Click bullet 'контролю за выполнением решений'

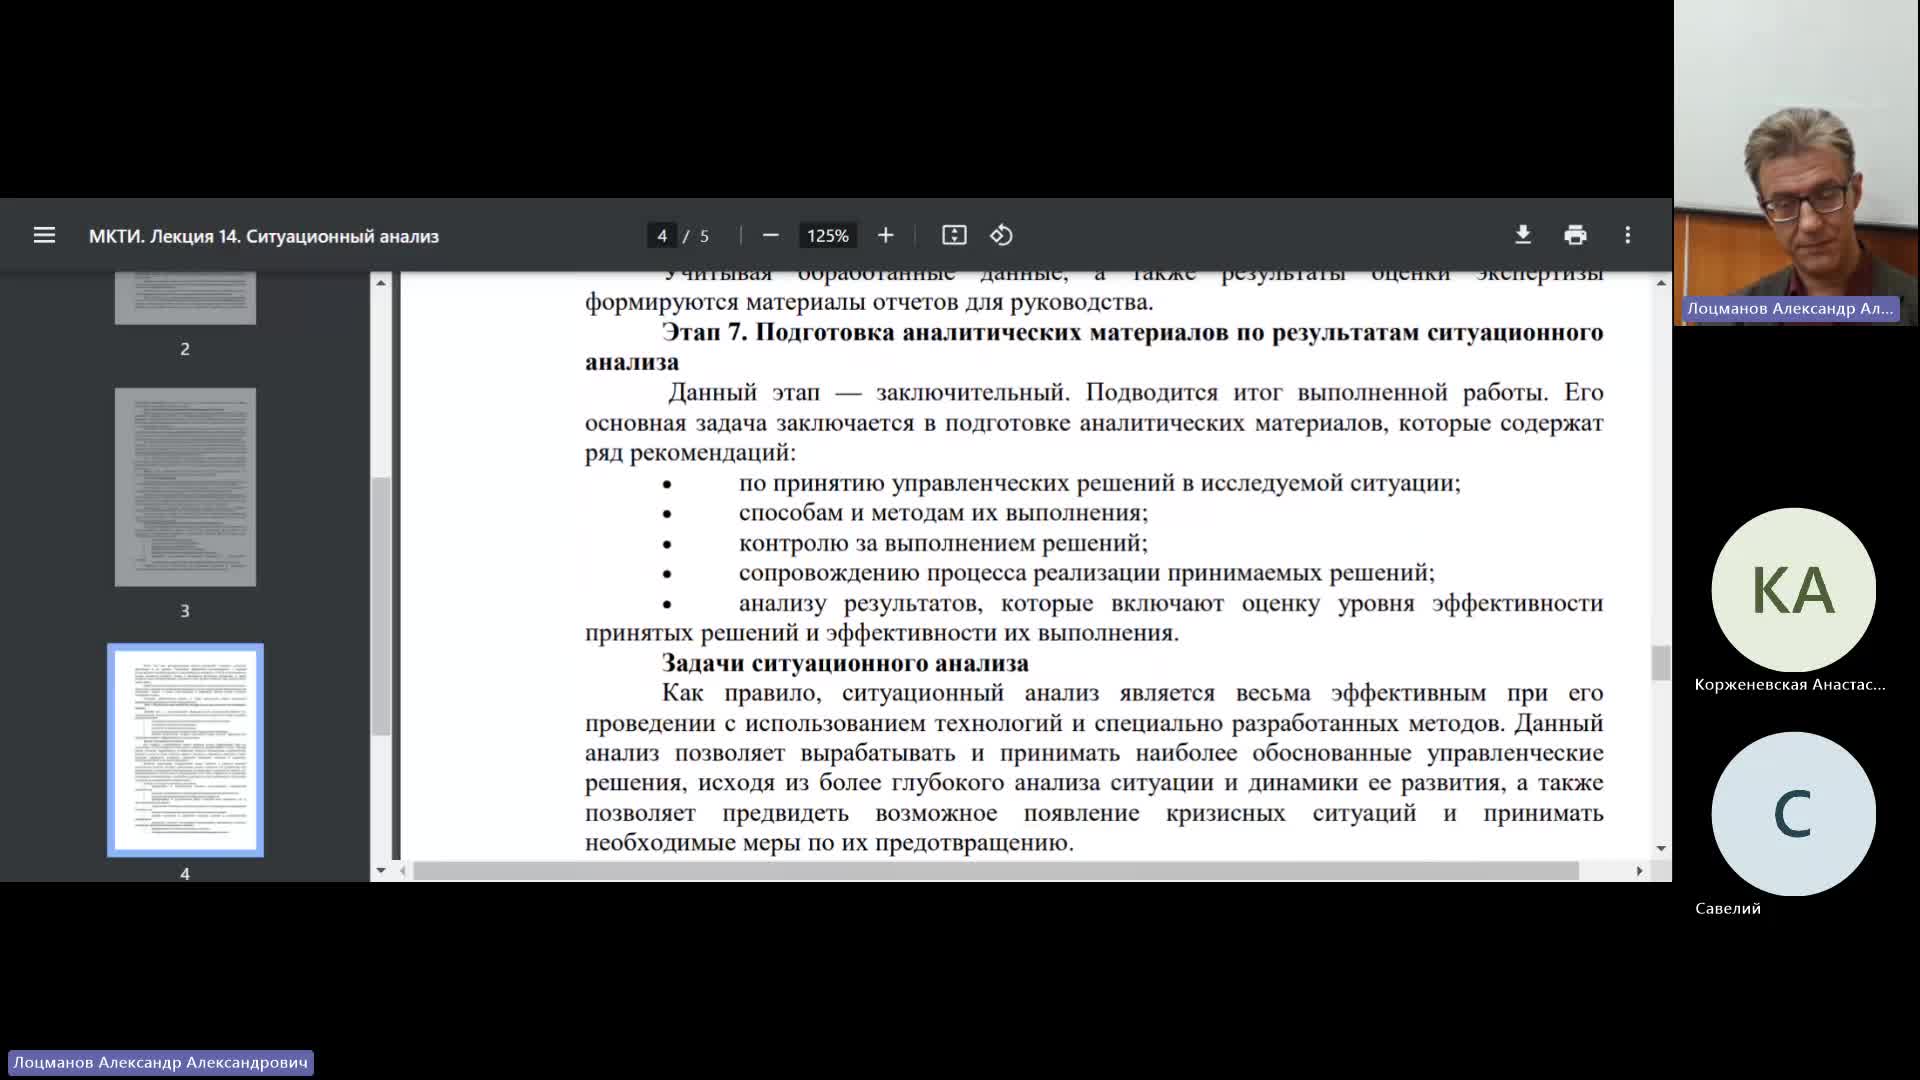pos(943,543)
